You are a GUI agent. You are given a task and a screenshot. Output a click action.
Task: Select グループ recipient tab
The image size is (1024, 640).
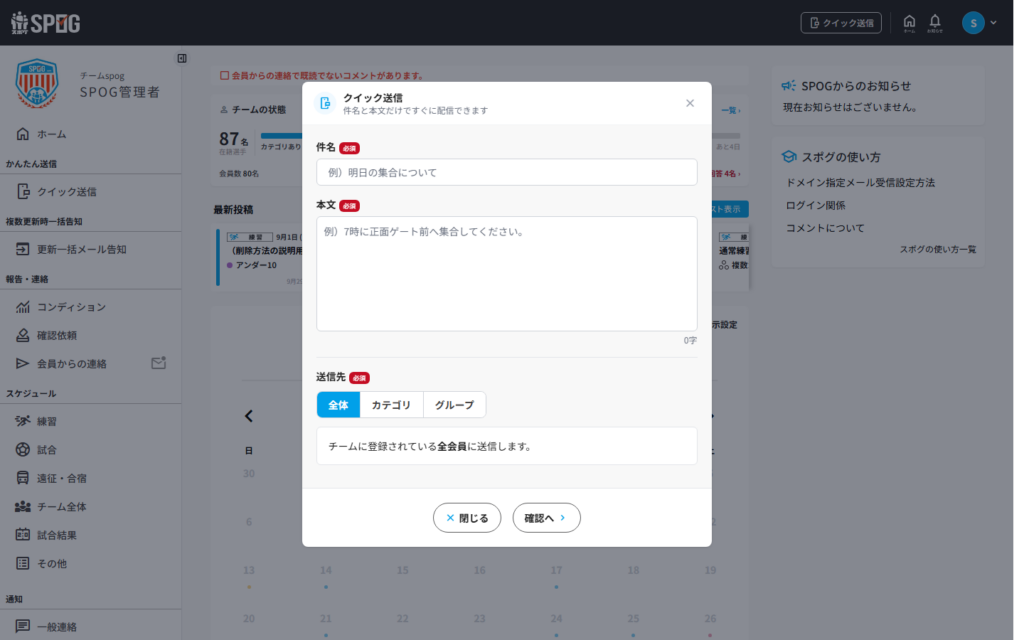click(x=455, y=405)
